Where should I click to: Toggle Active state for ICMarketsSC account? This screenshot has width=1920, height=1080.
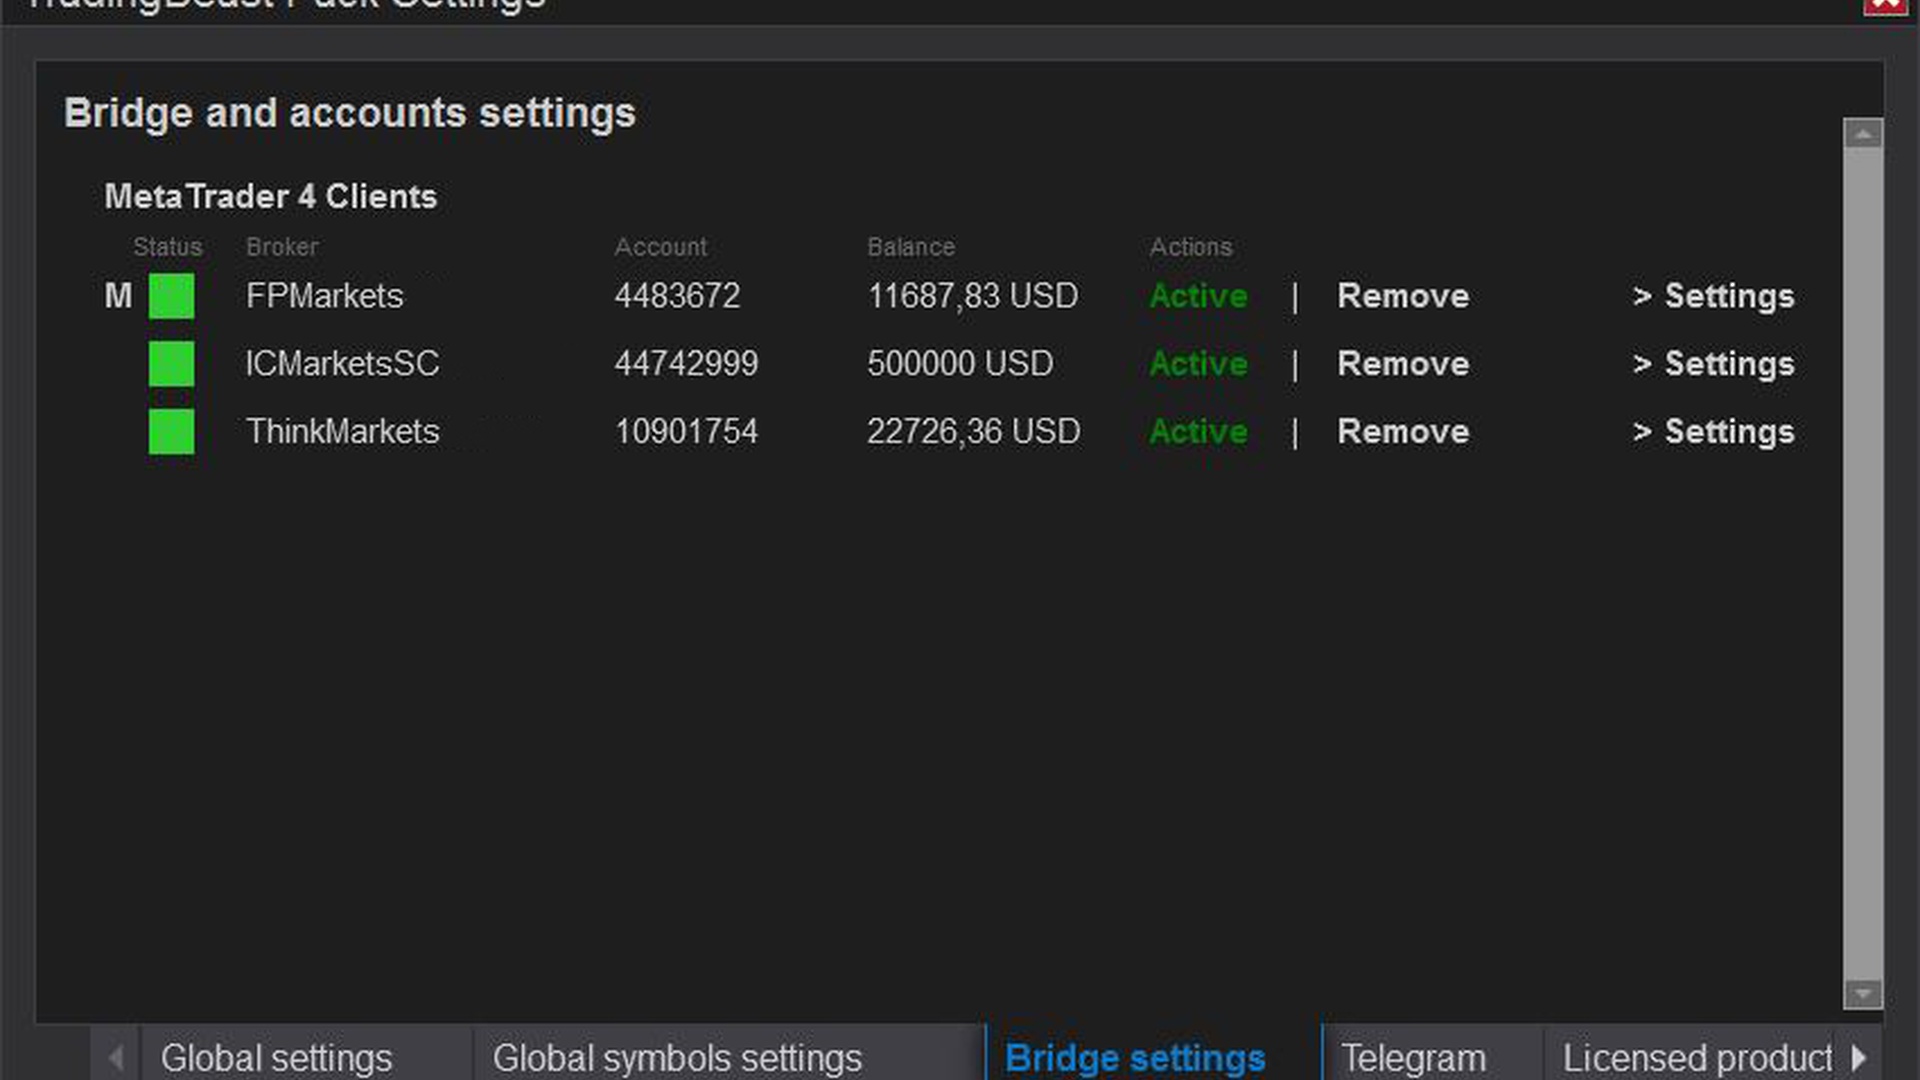(1198, 364)
